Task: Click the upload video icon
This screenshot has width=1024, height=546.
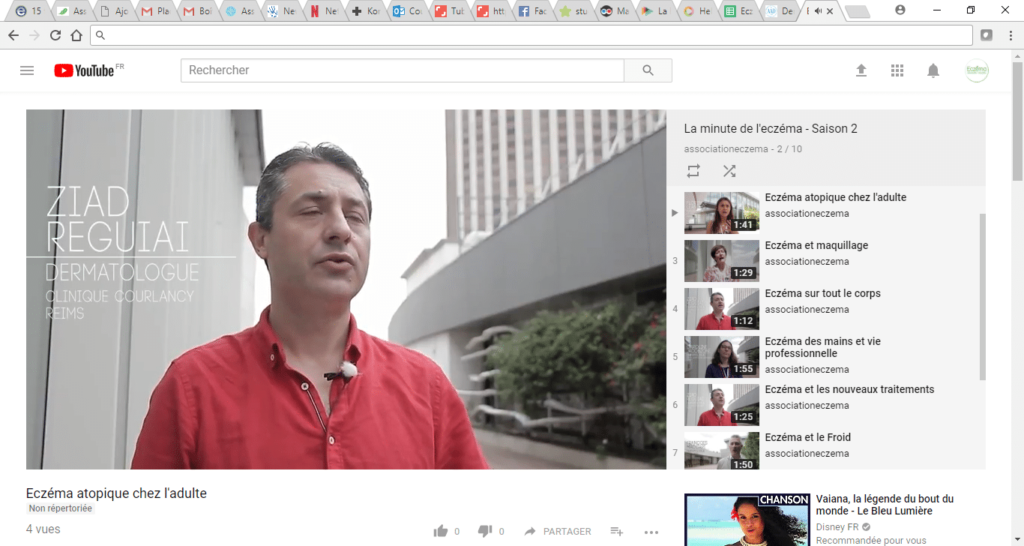Action: (x=861, y=70)
